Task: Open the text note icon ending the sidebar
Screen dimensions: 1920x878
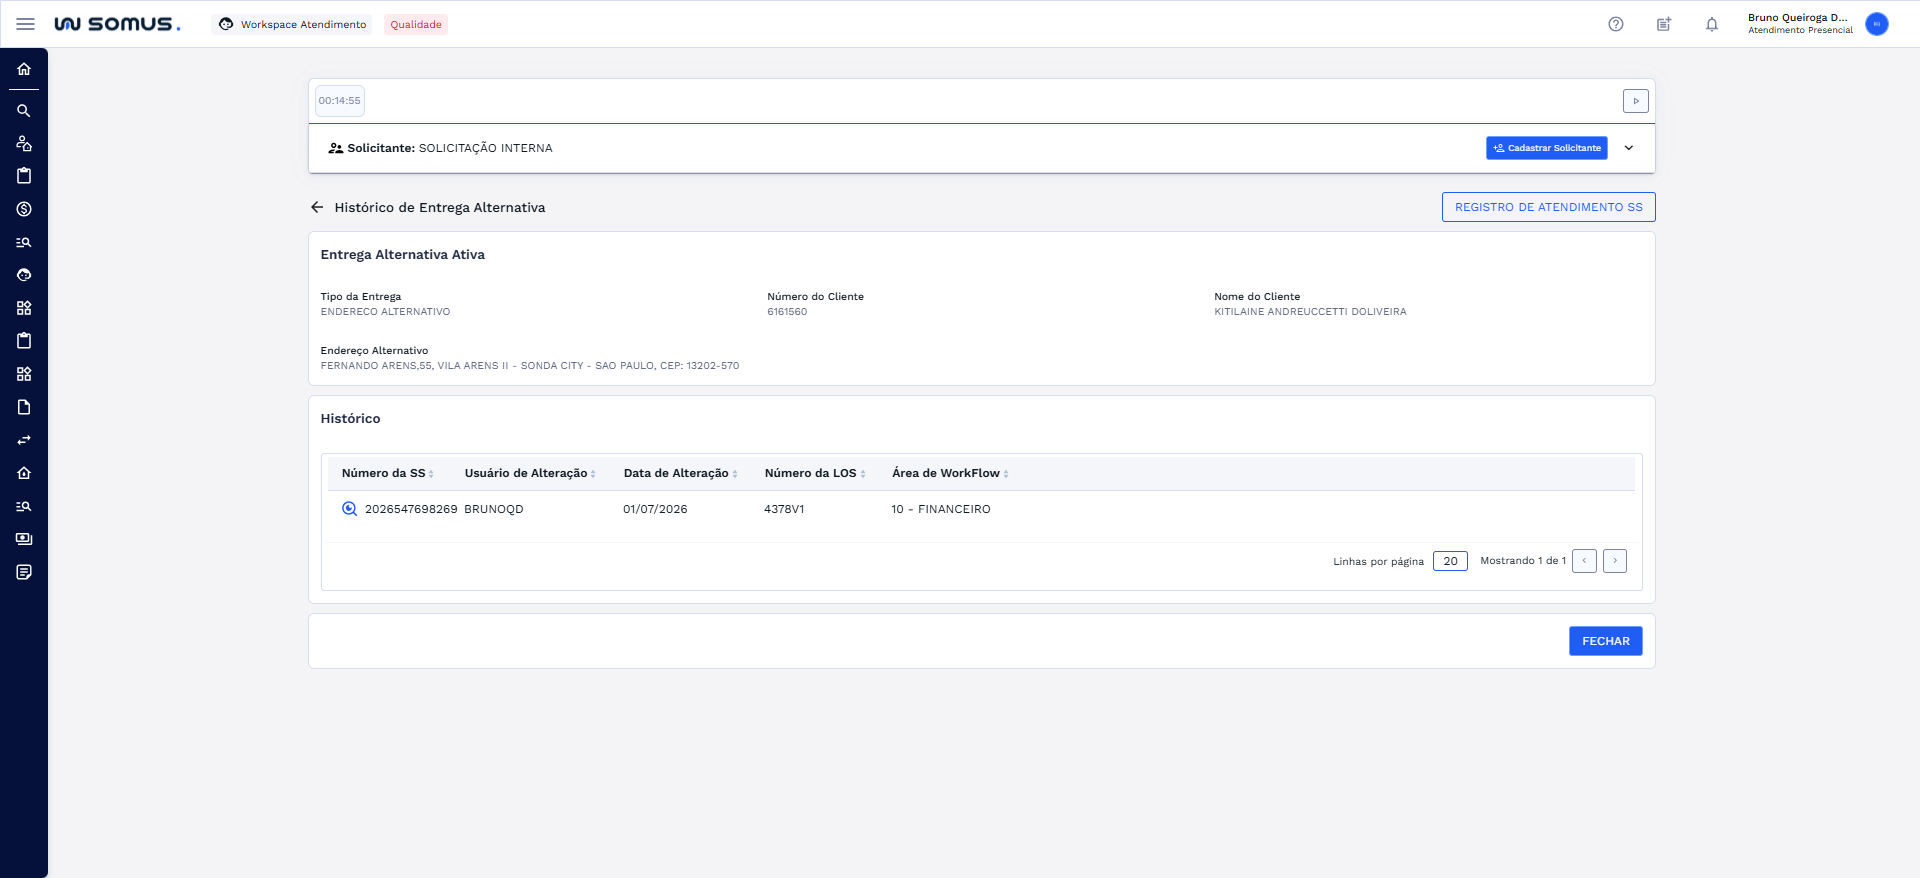Action: pyautogui.click(x=24, y=572)
